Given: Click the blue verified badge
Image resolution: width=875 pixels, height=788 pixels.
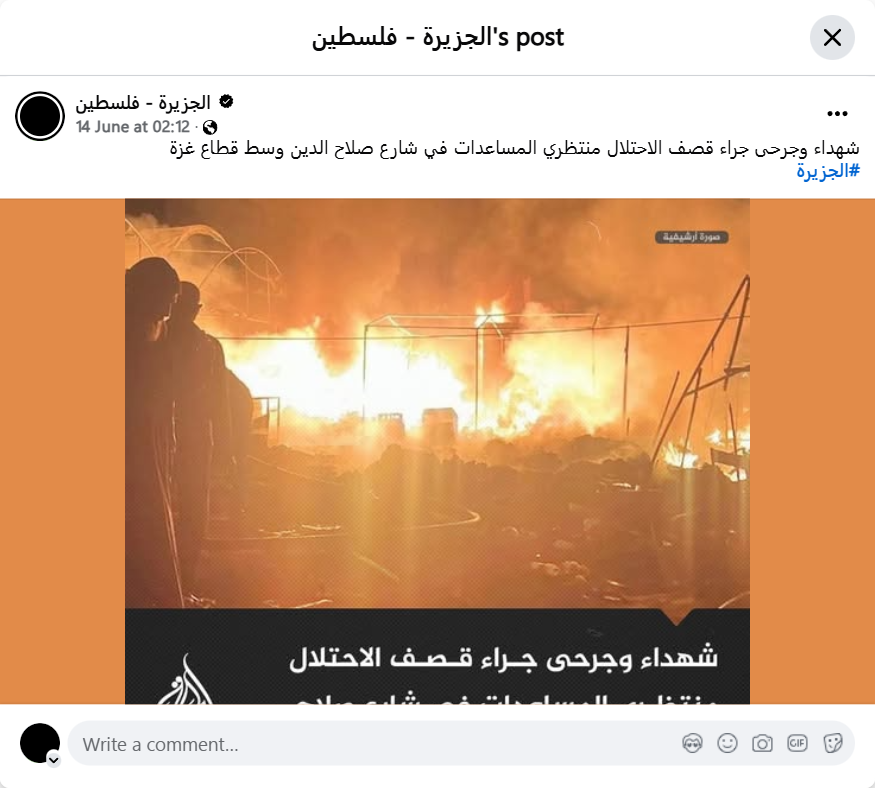Looking at the screenshot, I should [226, 102].
